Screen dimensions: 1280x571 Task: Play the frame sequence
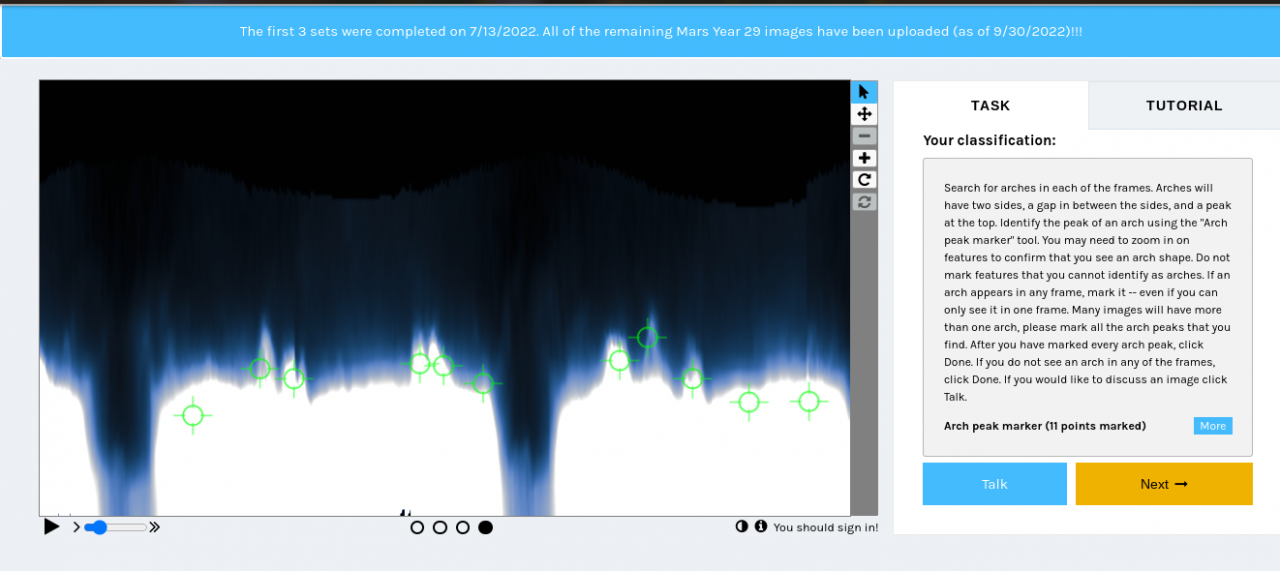click(x=51, y=527)
